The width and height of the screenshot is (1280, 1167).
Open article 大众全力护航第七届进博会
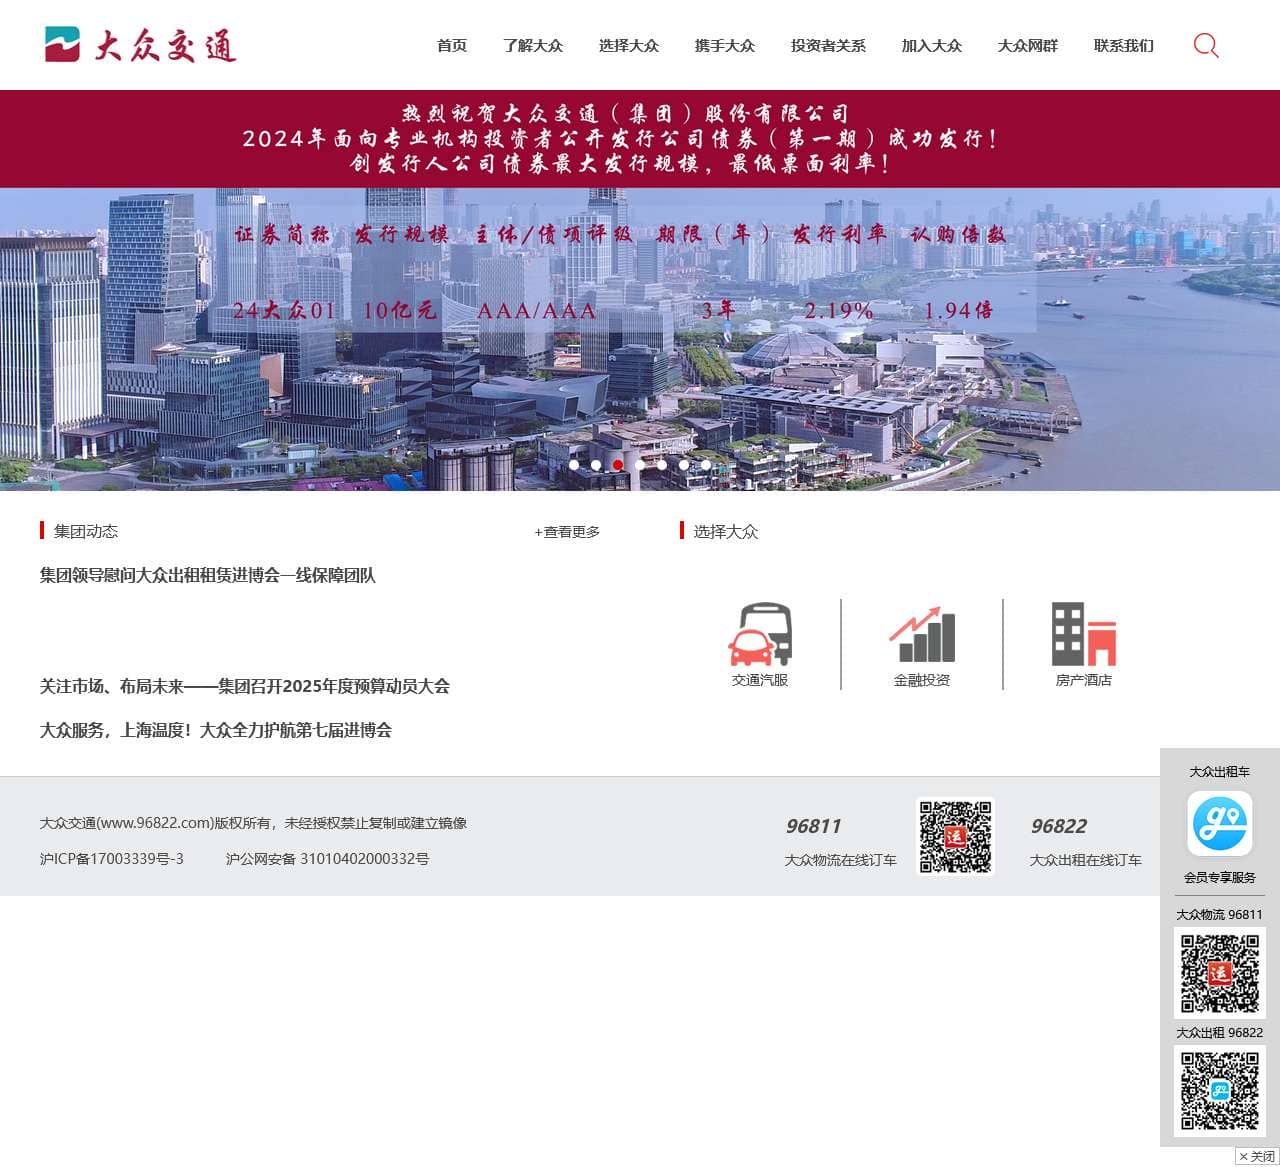pyautogui.click(x=216, y=730)
